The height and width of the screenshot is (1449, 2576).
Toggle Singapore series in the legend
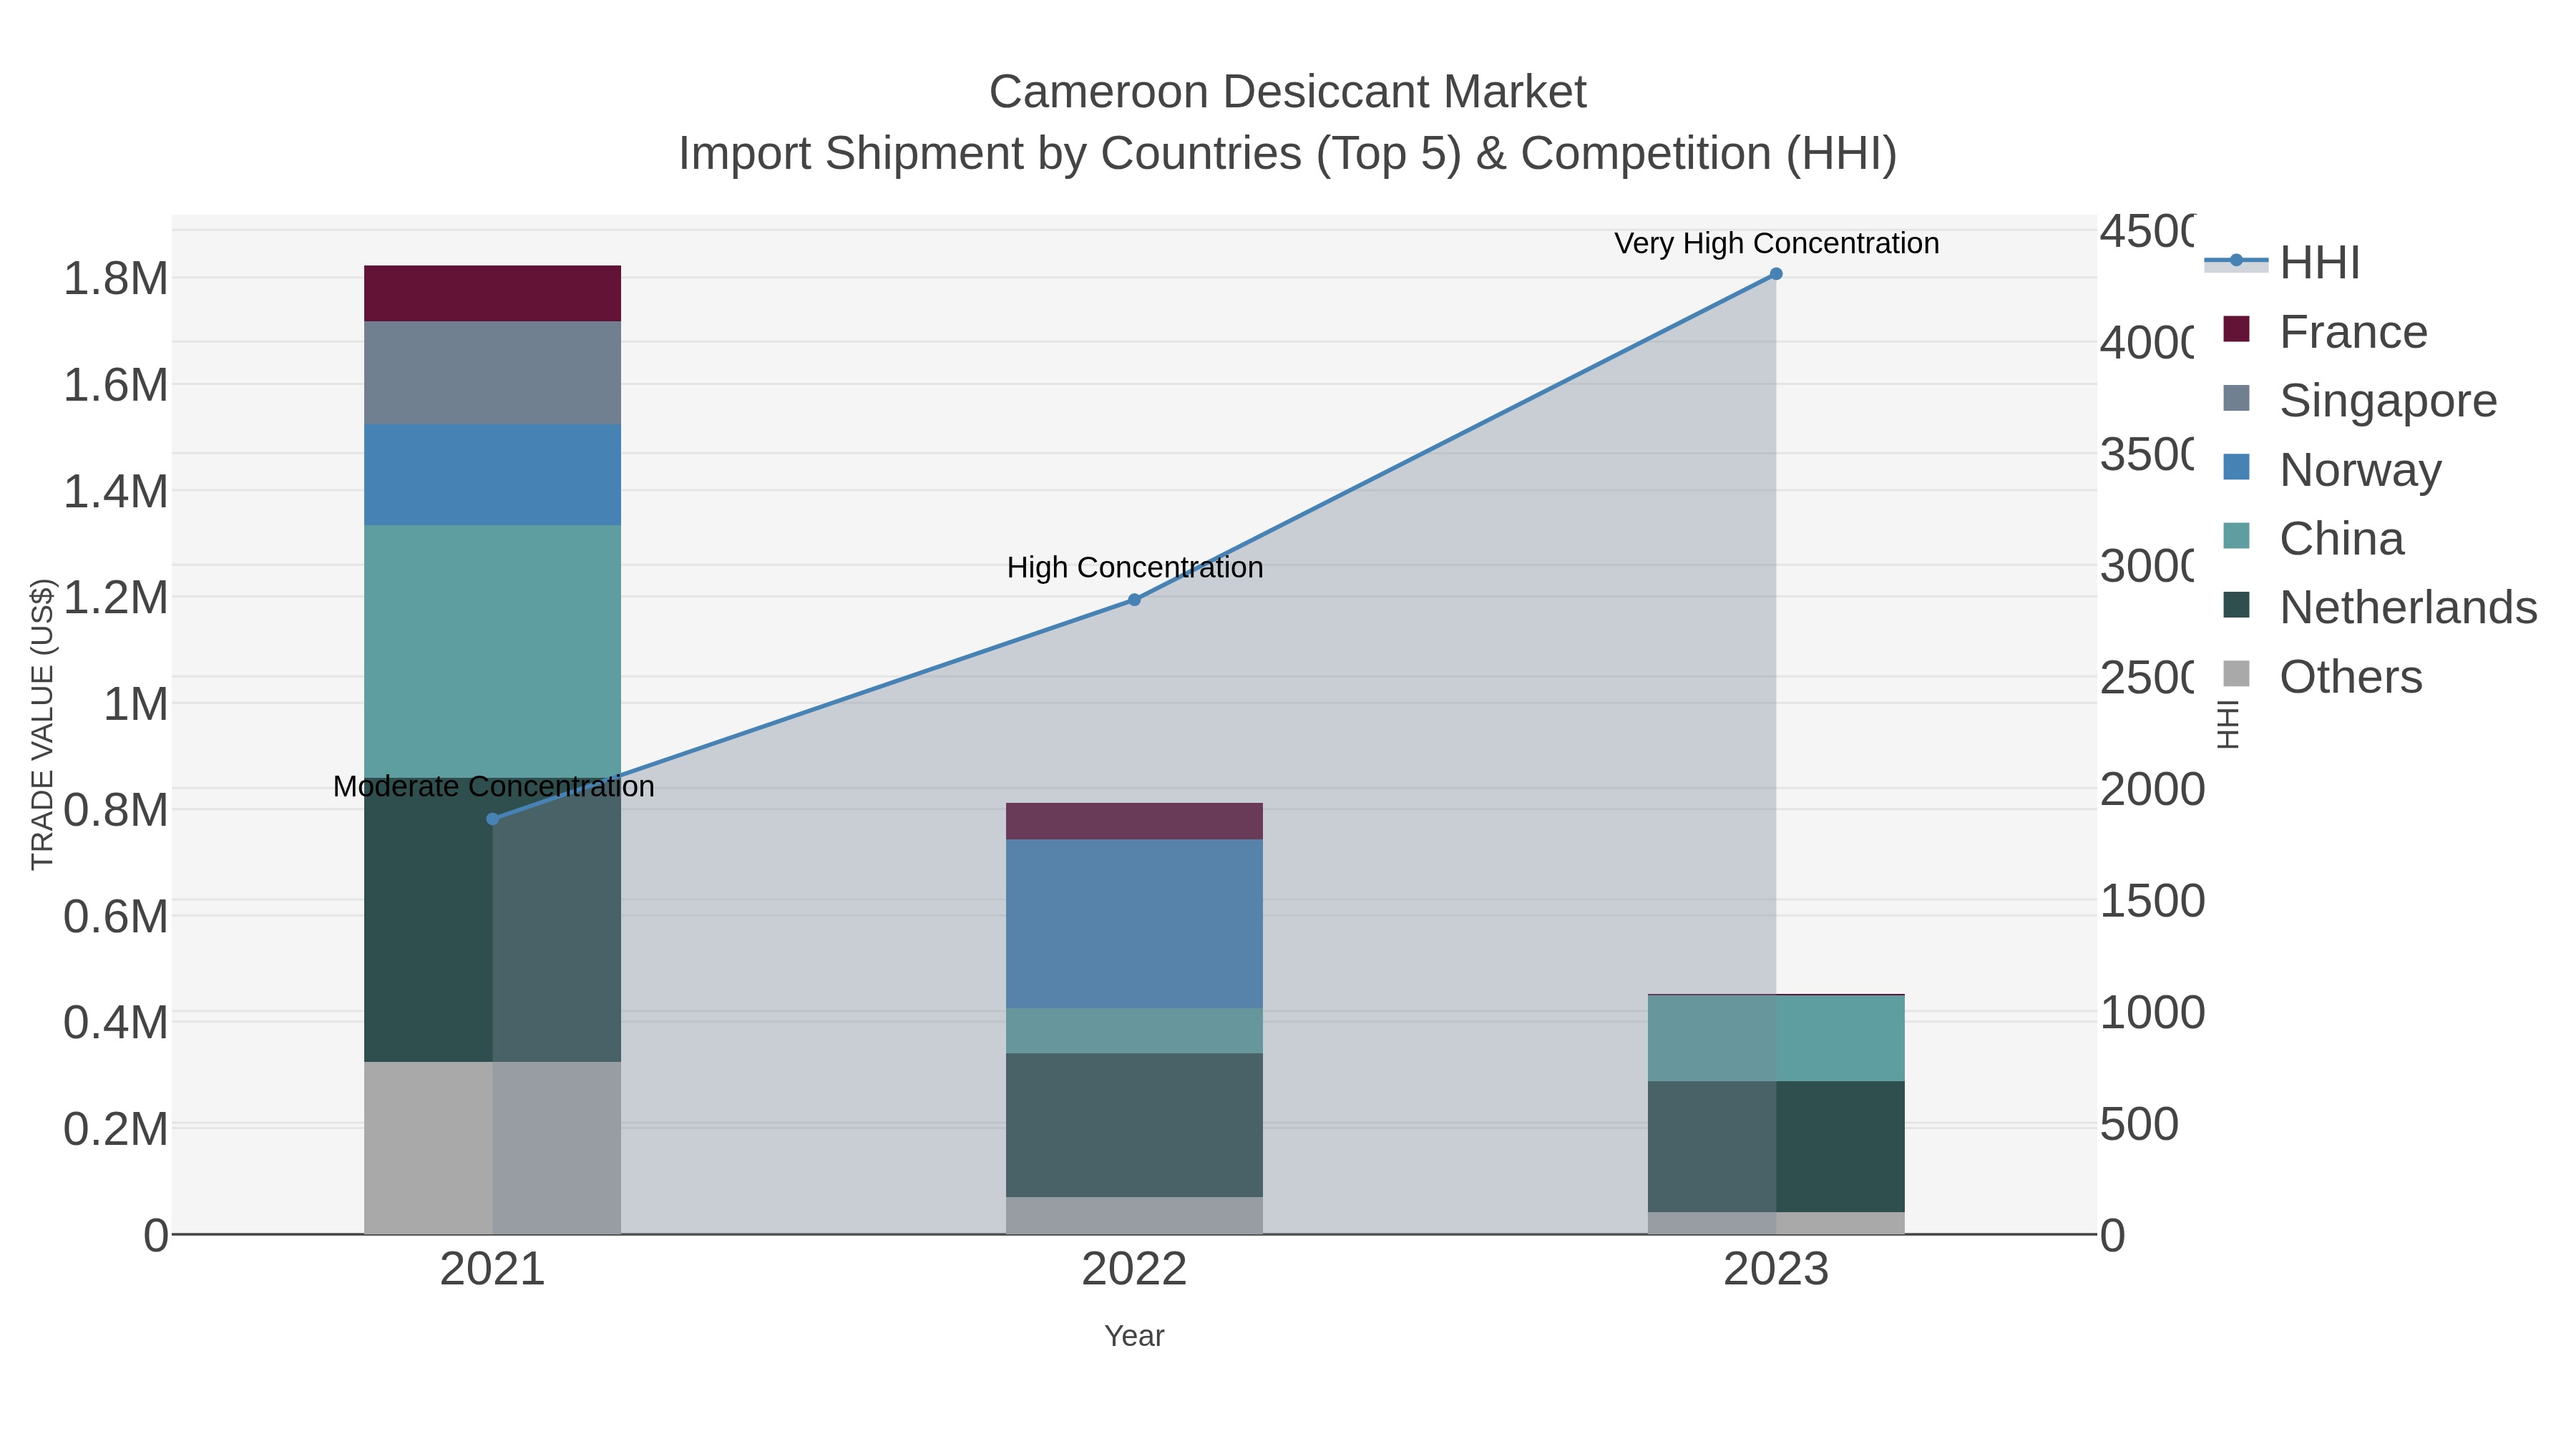2360,401
